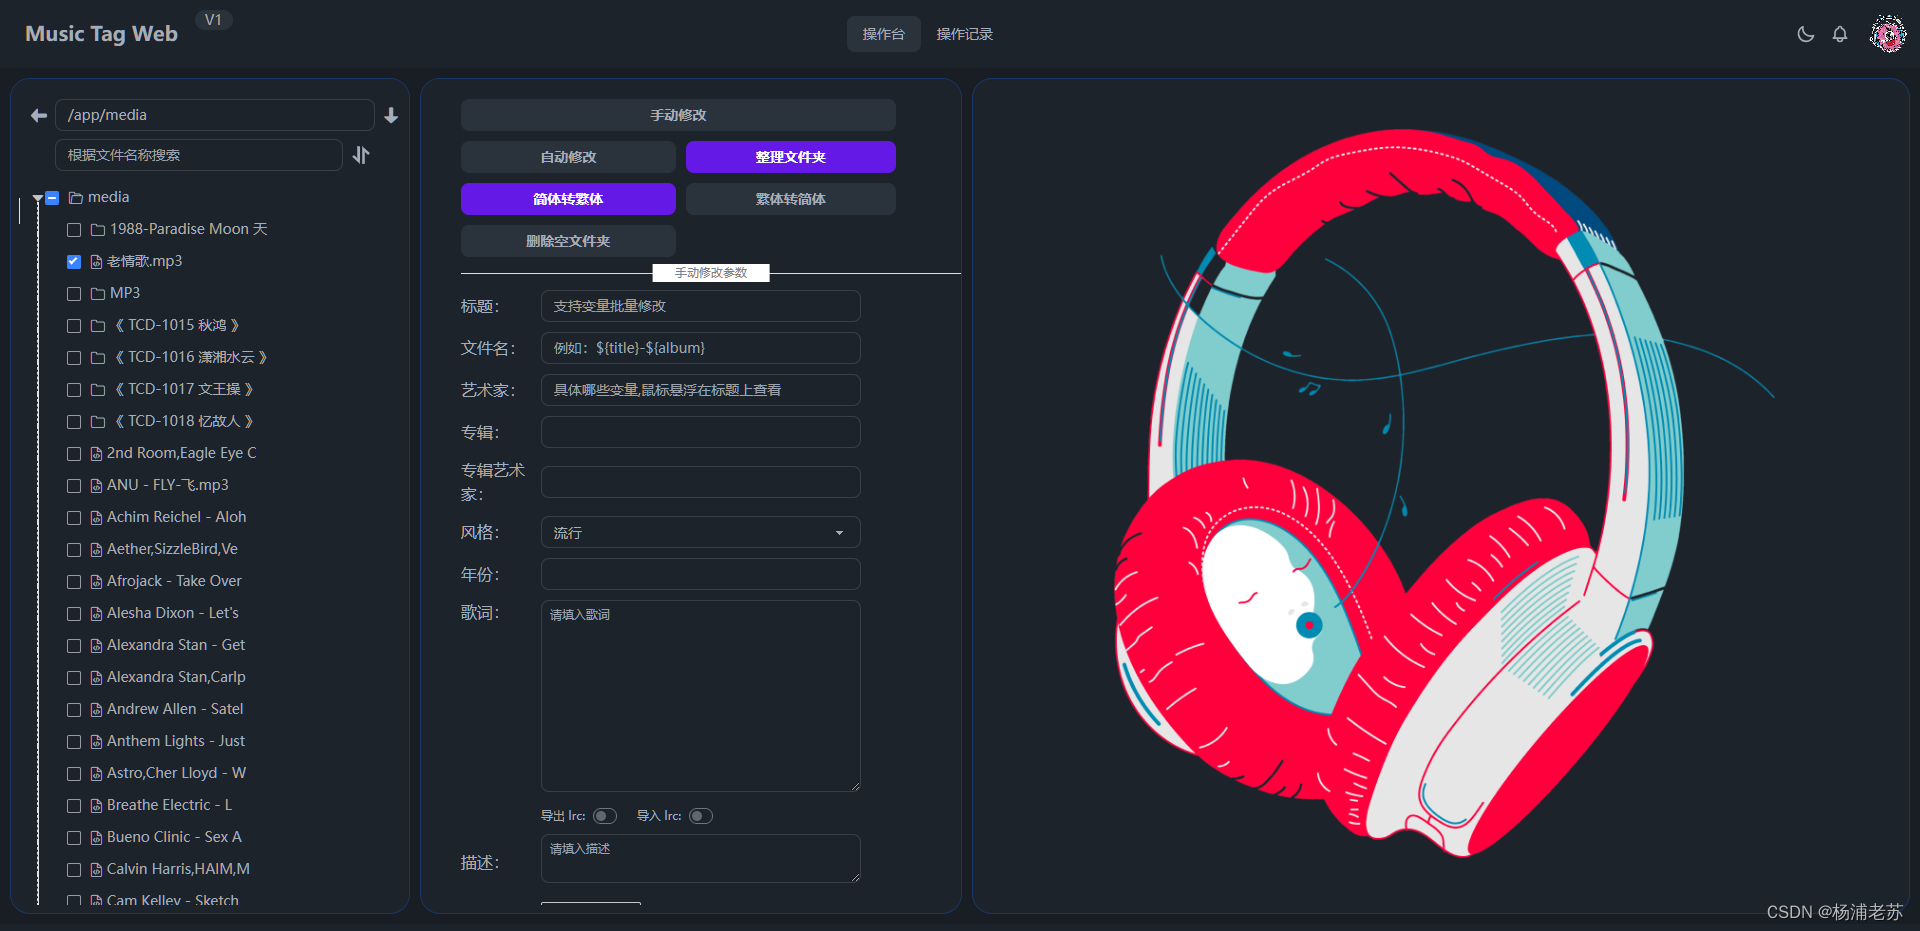Click the media root folder icon
The image size is (1920, 931).
(76, 198)
